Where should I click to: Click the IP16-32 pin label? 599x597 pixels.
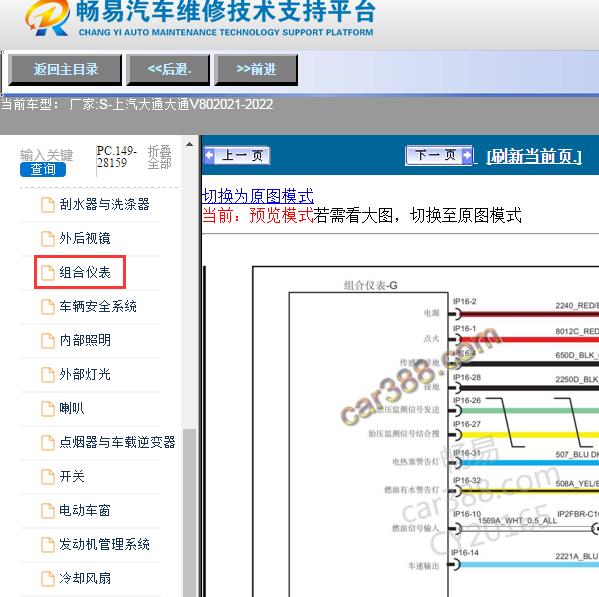[467, 481]
